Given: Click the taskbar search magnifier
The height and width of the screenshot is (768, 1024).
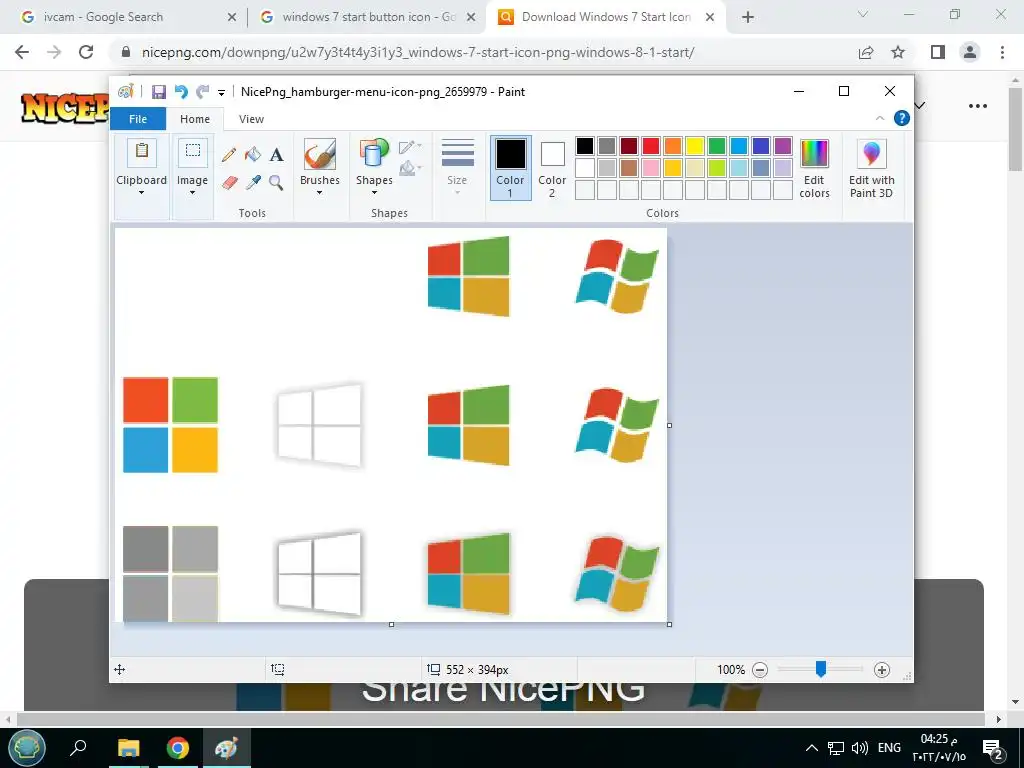Looking at the screenshot, I should tap(78, 748).
